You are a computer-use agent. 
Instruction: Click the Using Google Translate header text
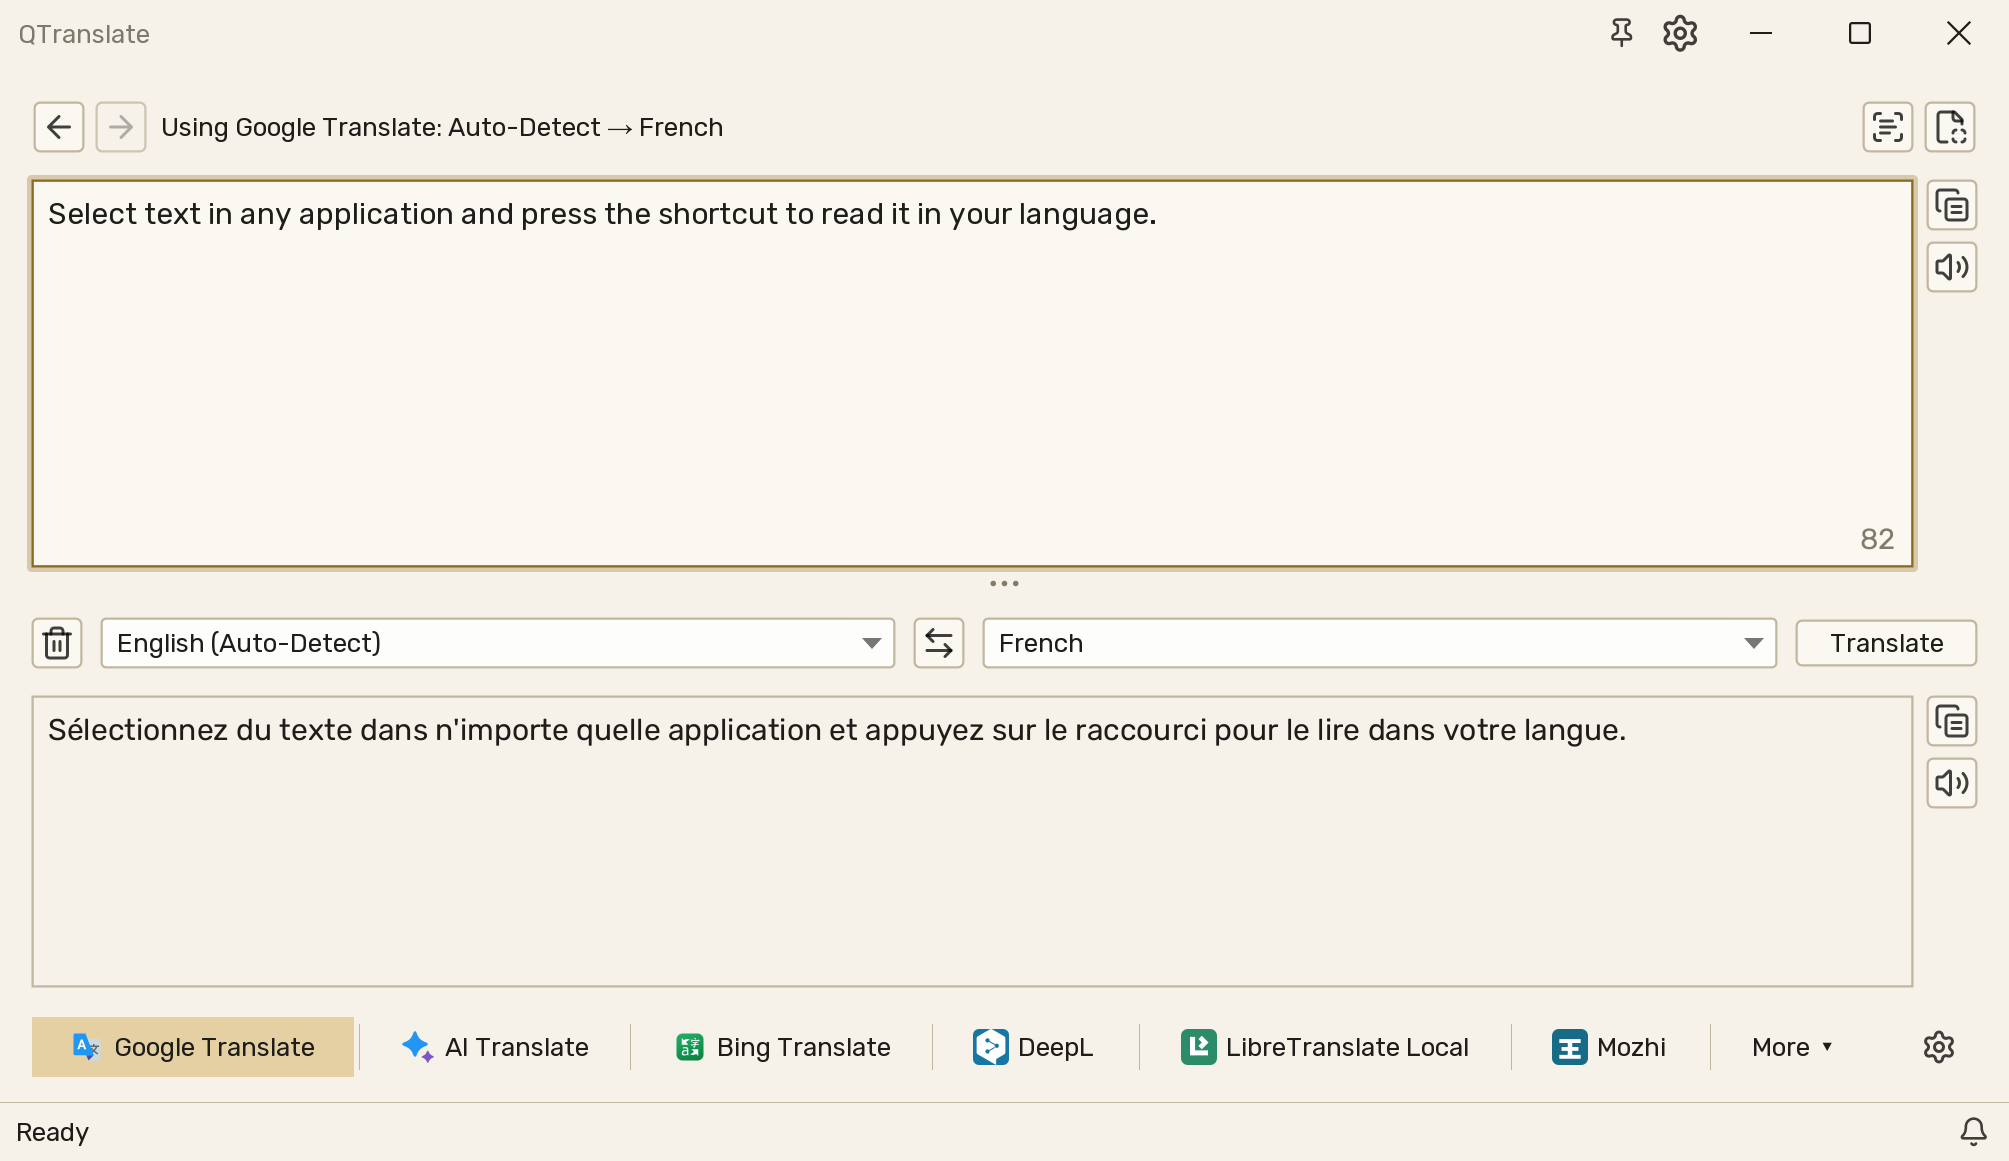[441, 127]
